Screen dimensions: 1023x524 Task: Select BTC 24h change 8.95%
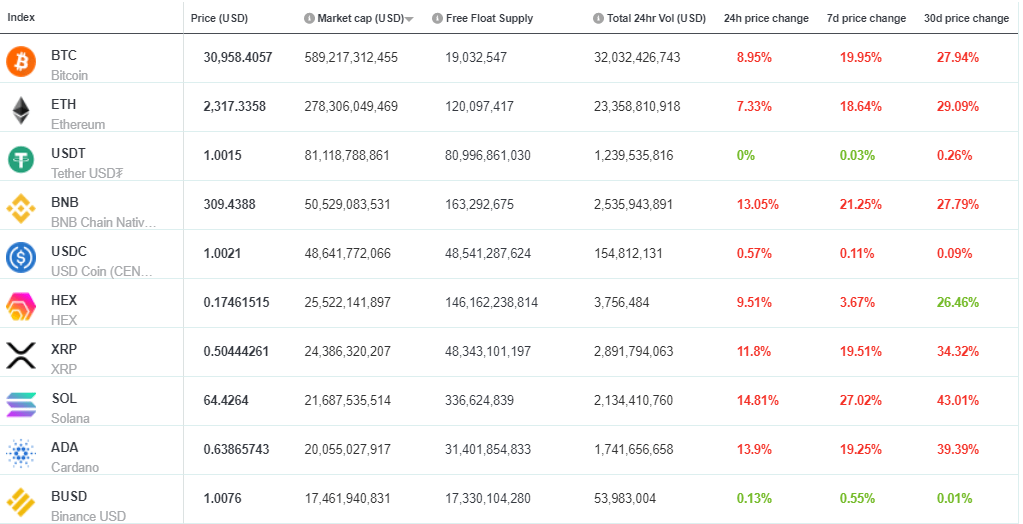pos(754,57)
